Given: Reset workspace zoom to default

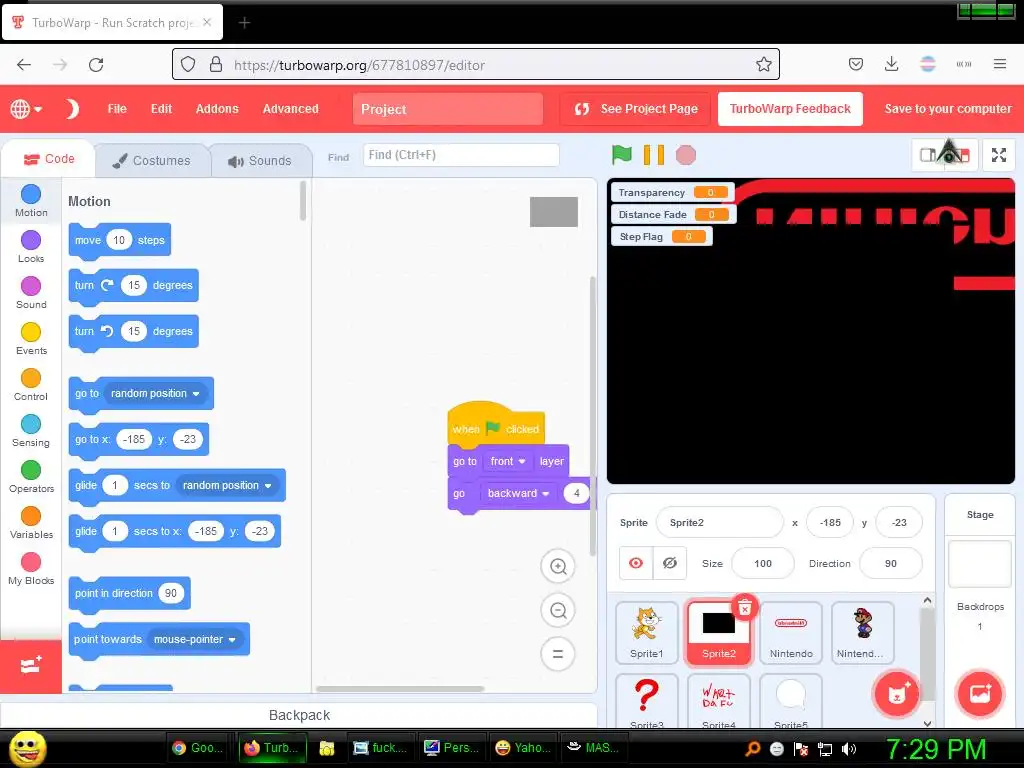Looking at the screenshot, I should pyautogui.click(x=558, y=654).
